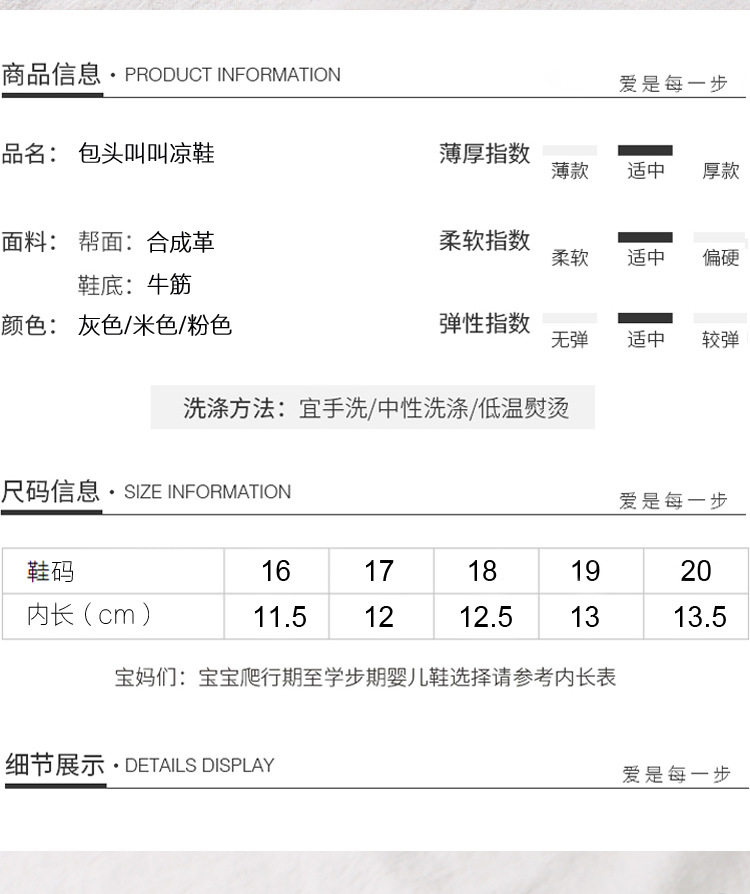Select the 无弹 option text

click(569, 340)
